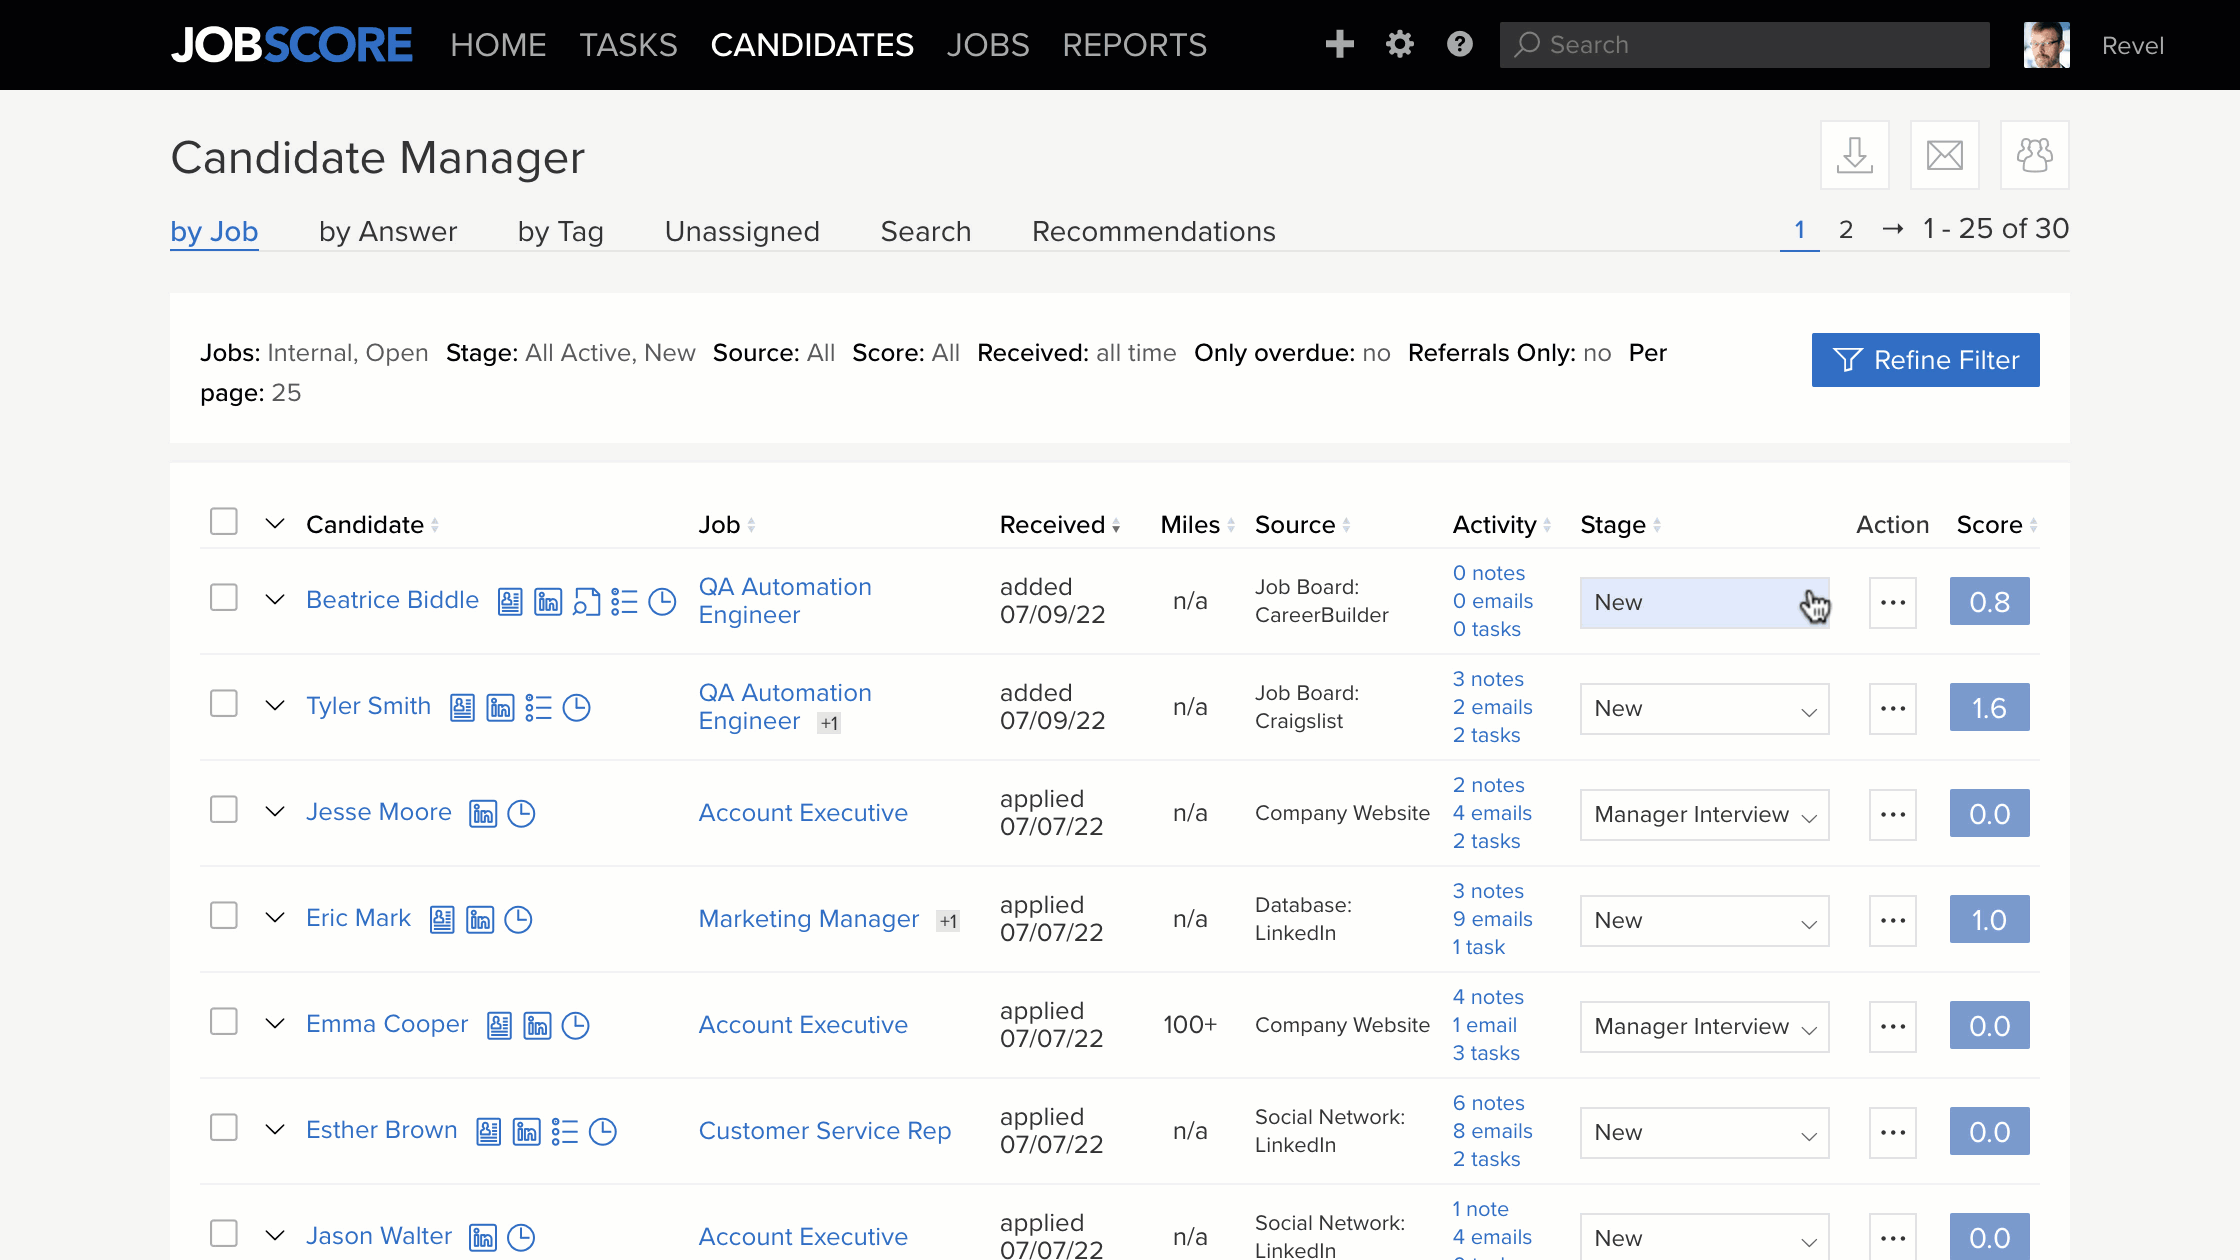
Task: Click the download/export candidates icon
Action: coord(1857,154)
